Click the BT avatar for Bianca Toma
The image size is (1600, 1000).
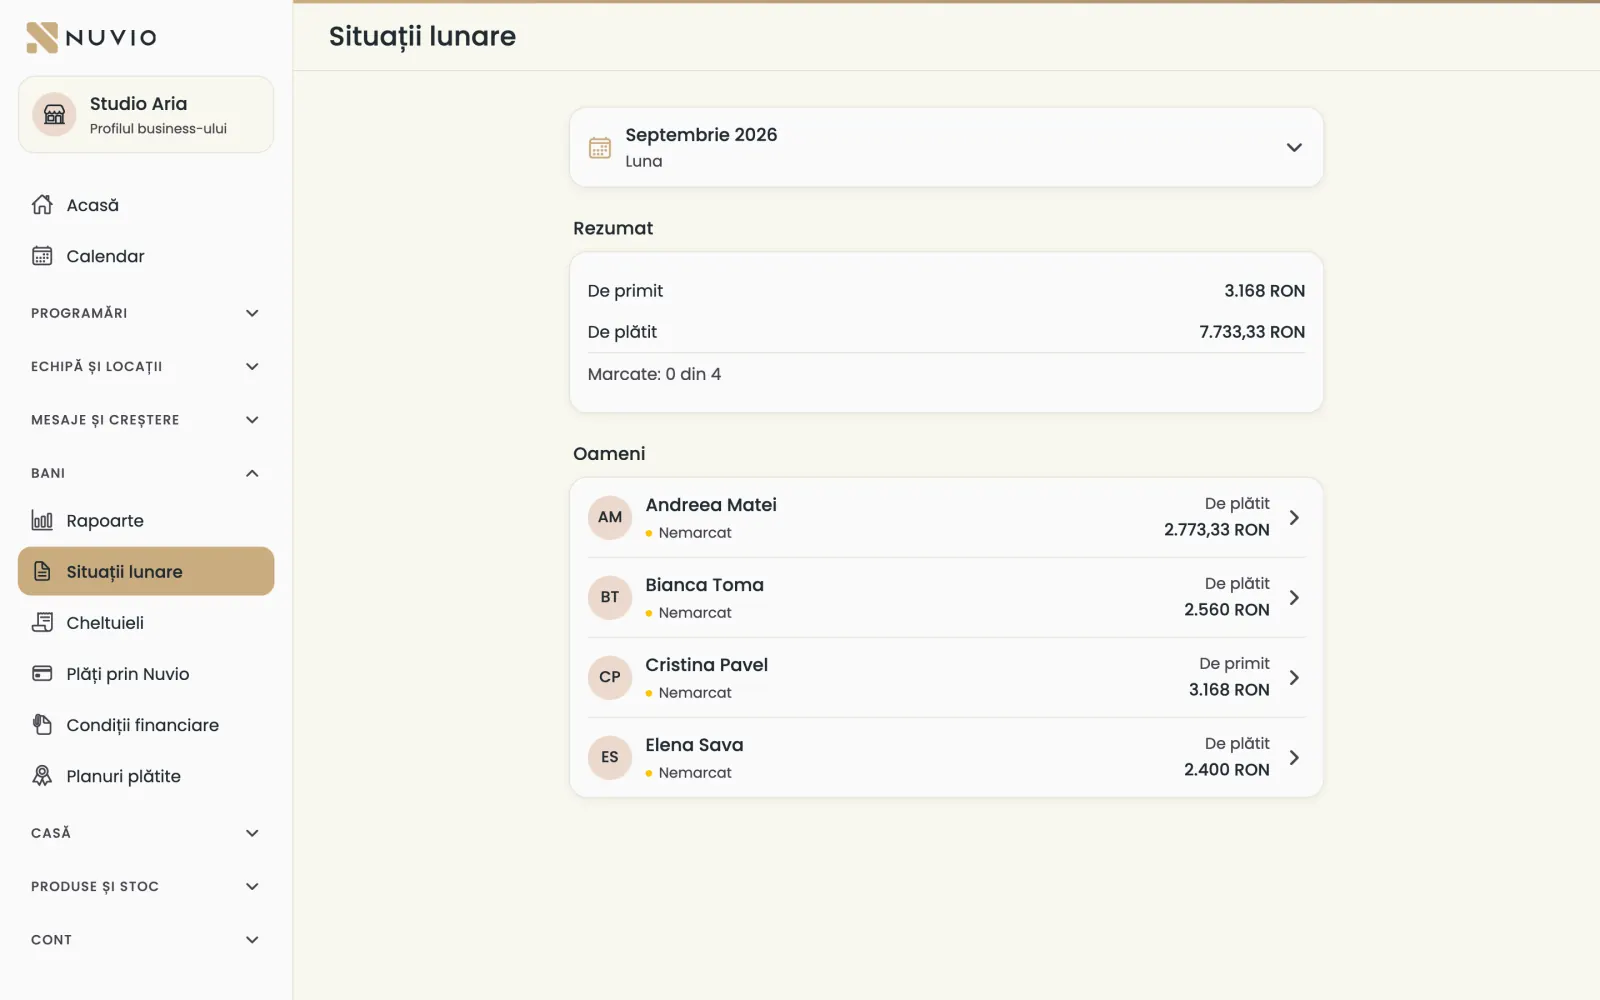point(610,597)
